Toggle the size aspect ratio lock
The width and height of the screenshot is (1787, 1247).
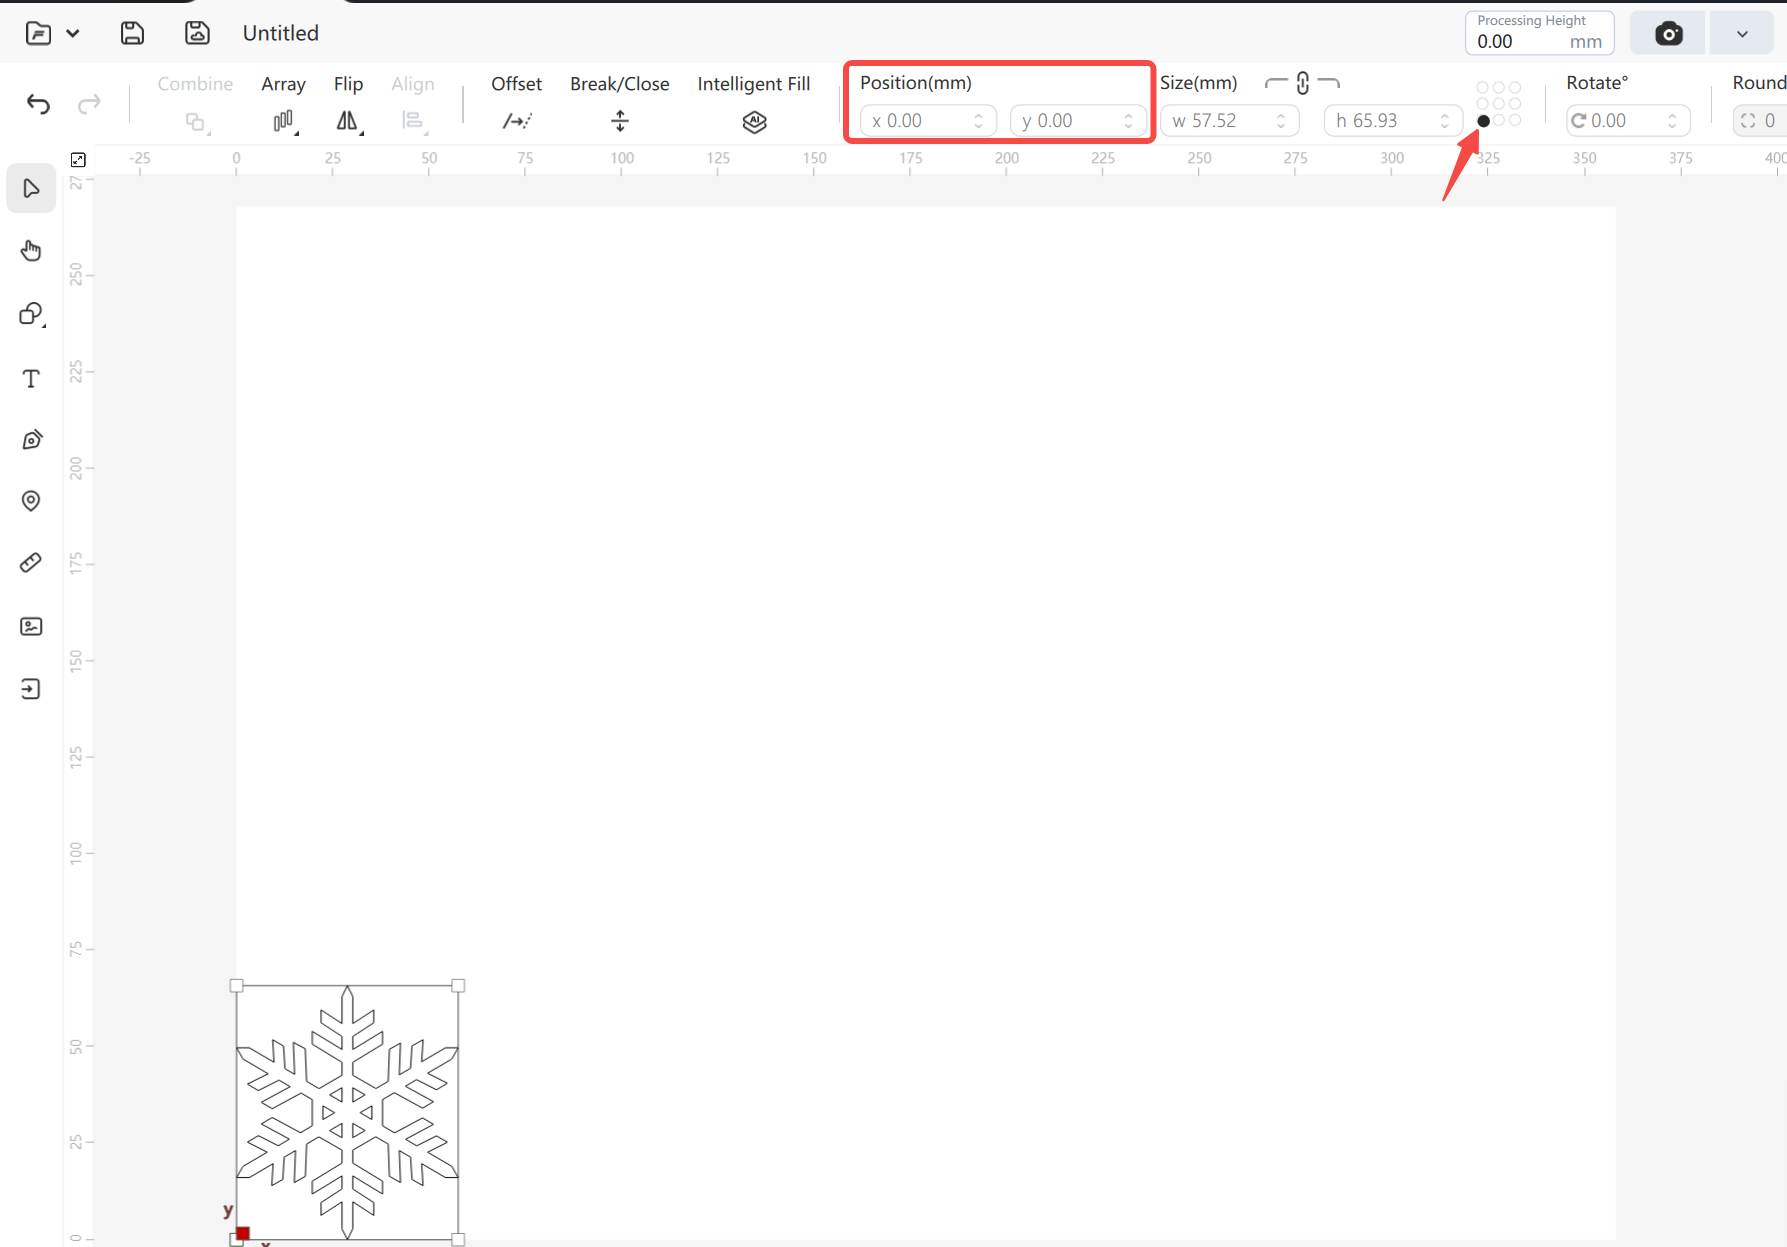(x=1302, y=83)
